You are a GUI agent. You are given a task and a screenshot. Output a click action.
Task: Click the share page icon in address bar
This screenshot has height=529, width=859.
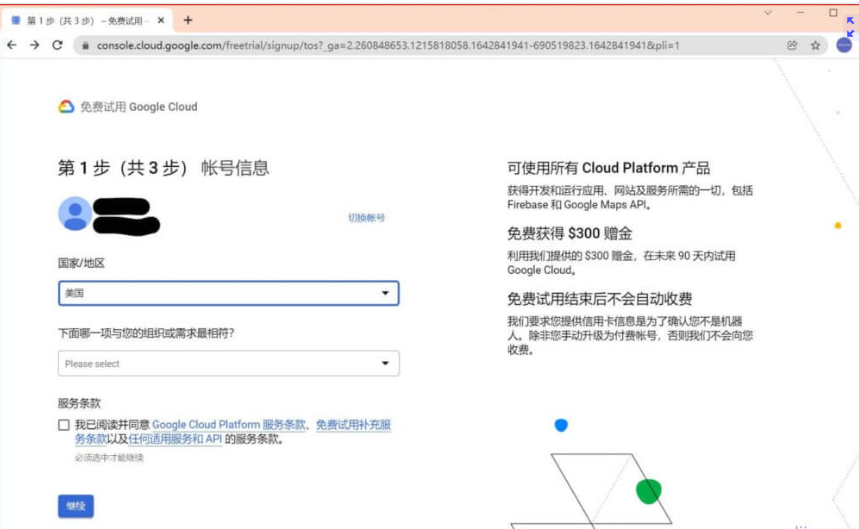792,45
